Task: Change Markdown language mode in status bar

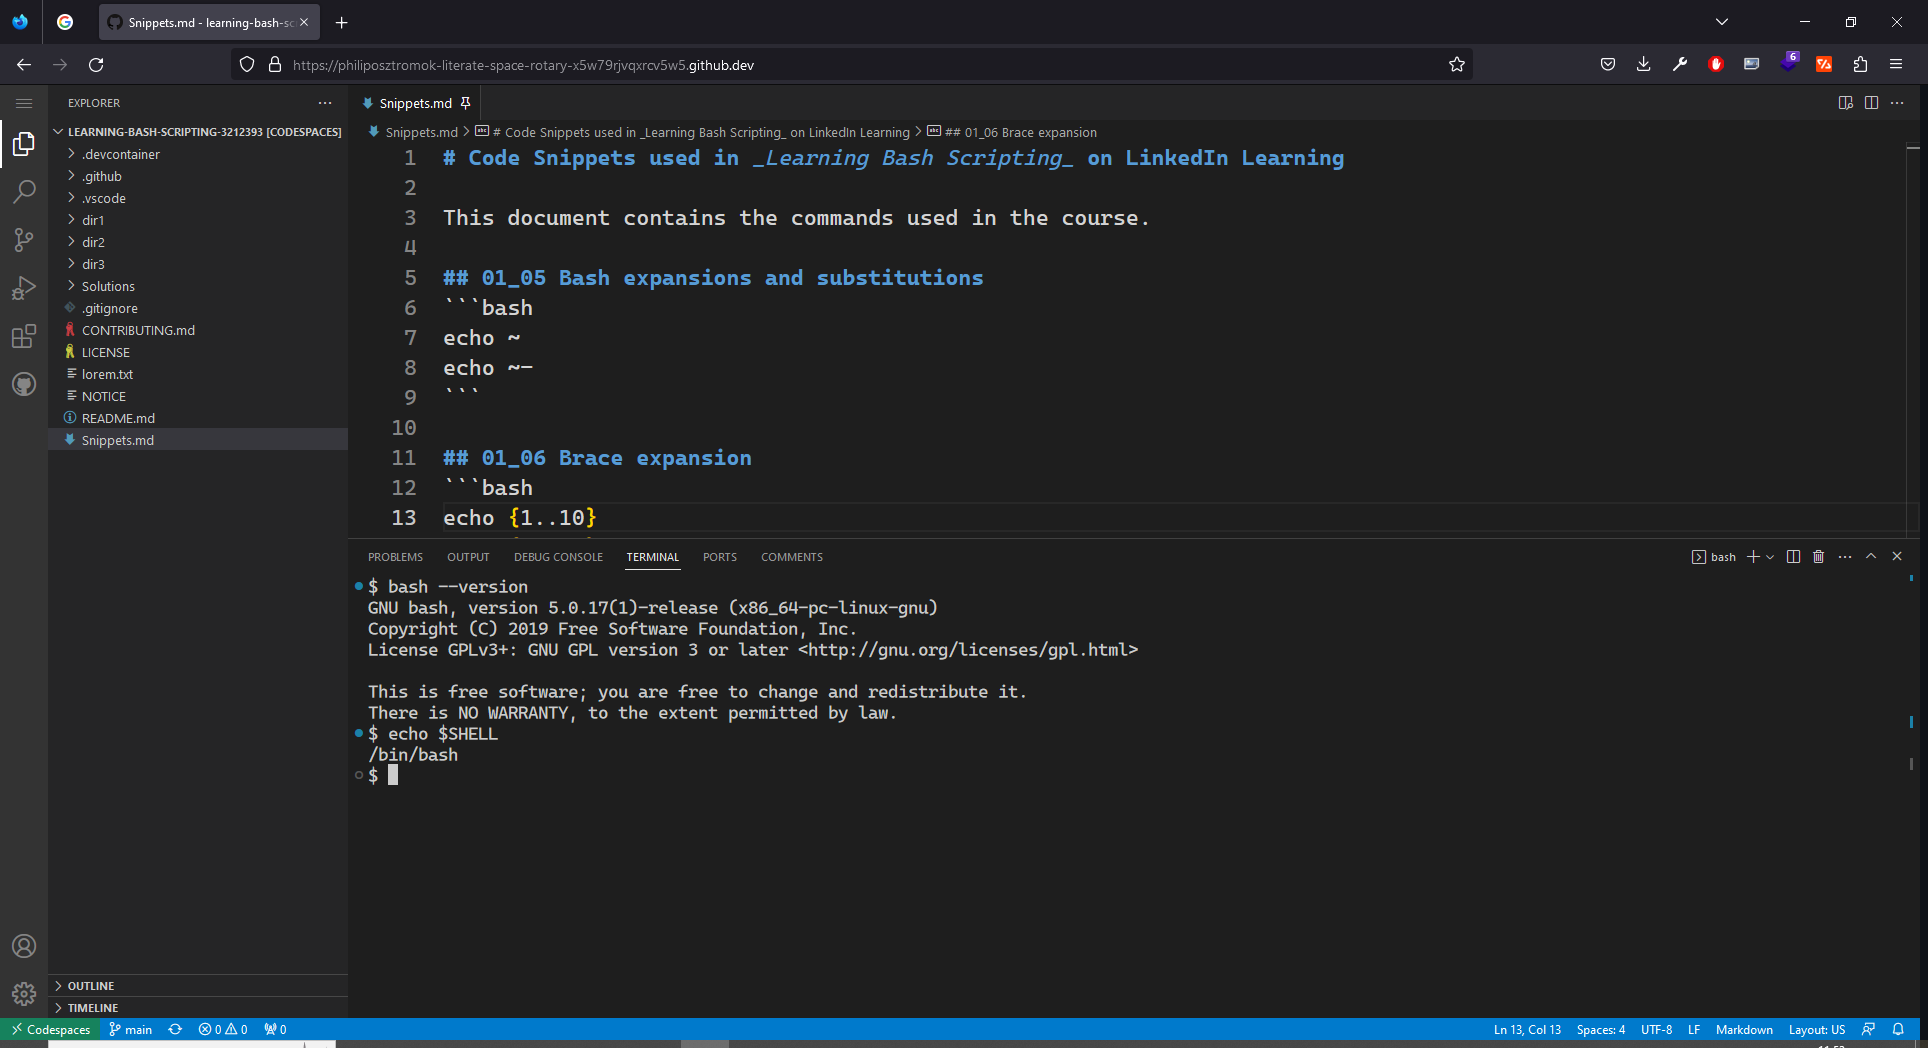Action: pos(1744,1029)
